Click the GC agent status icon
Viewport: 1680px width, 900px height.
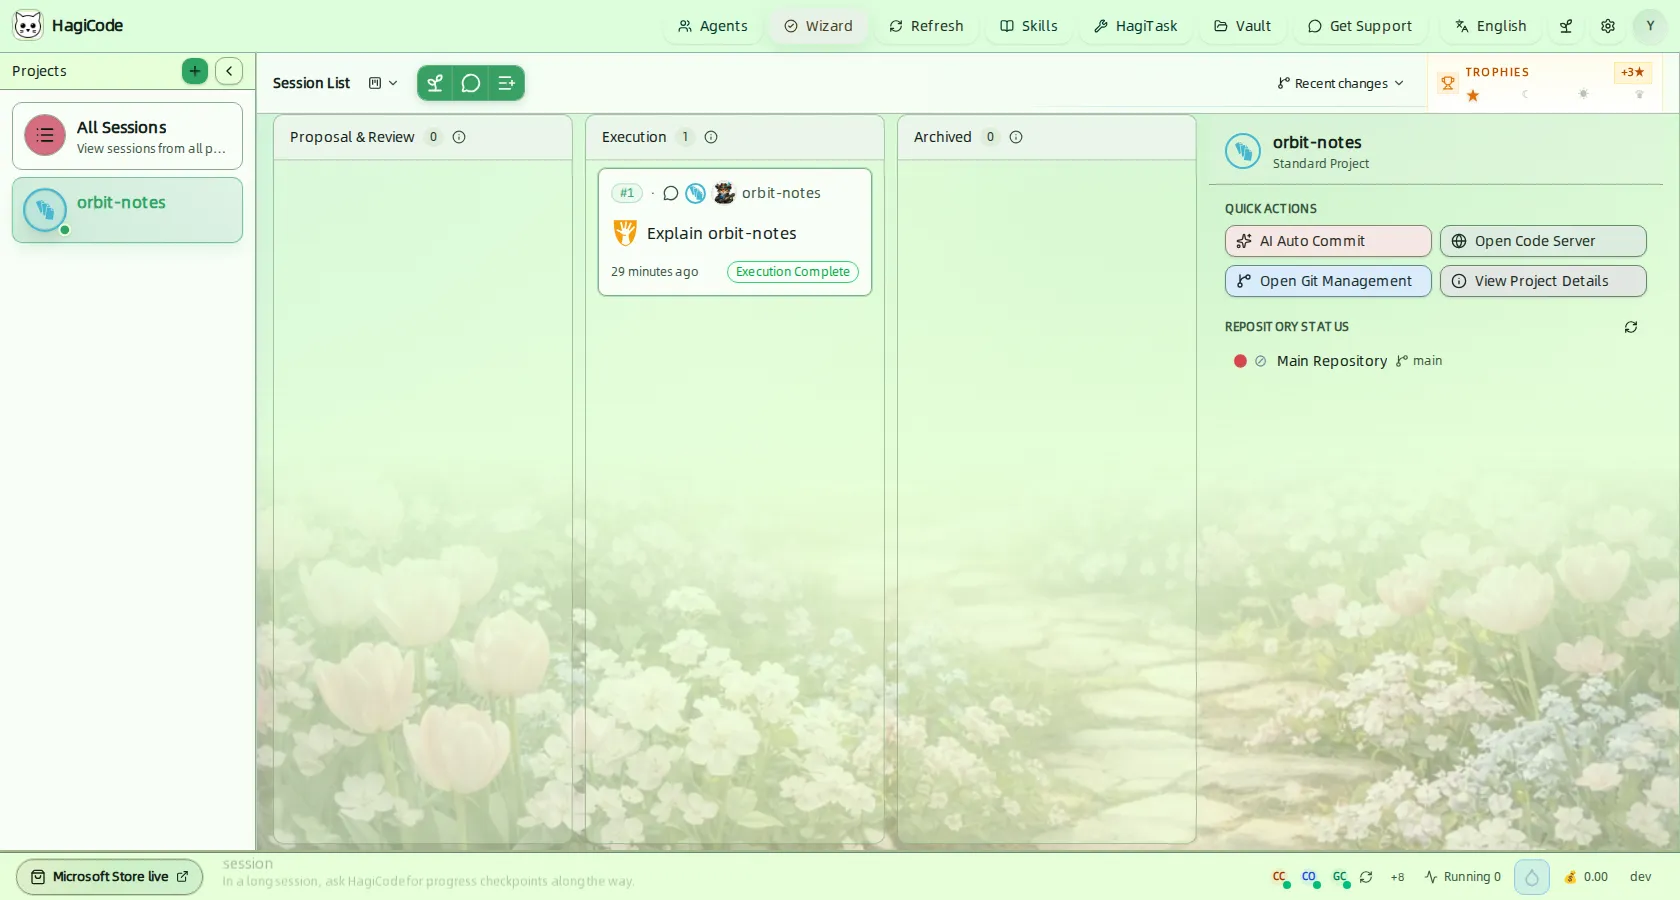(1340, 877)
